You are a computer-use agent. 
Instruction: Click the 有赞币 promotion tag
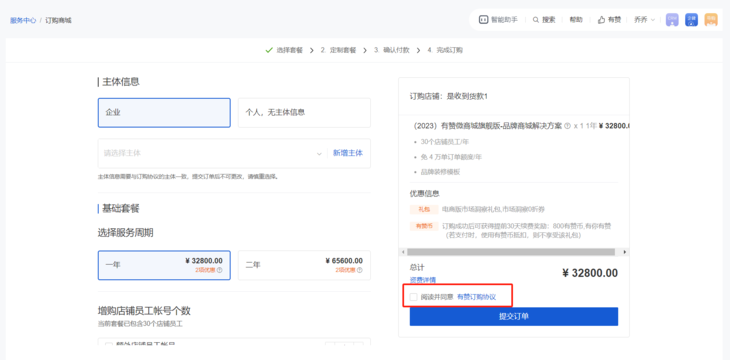tap(424, 226)
